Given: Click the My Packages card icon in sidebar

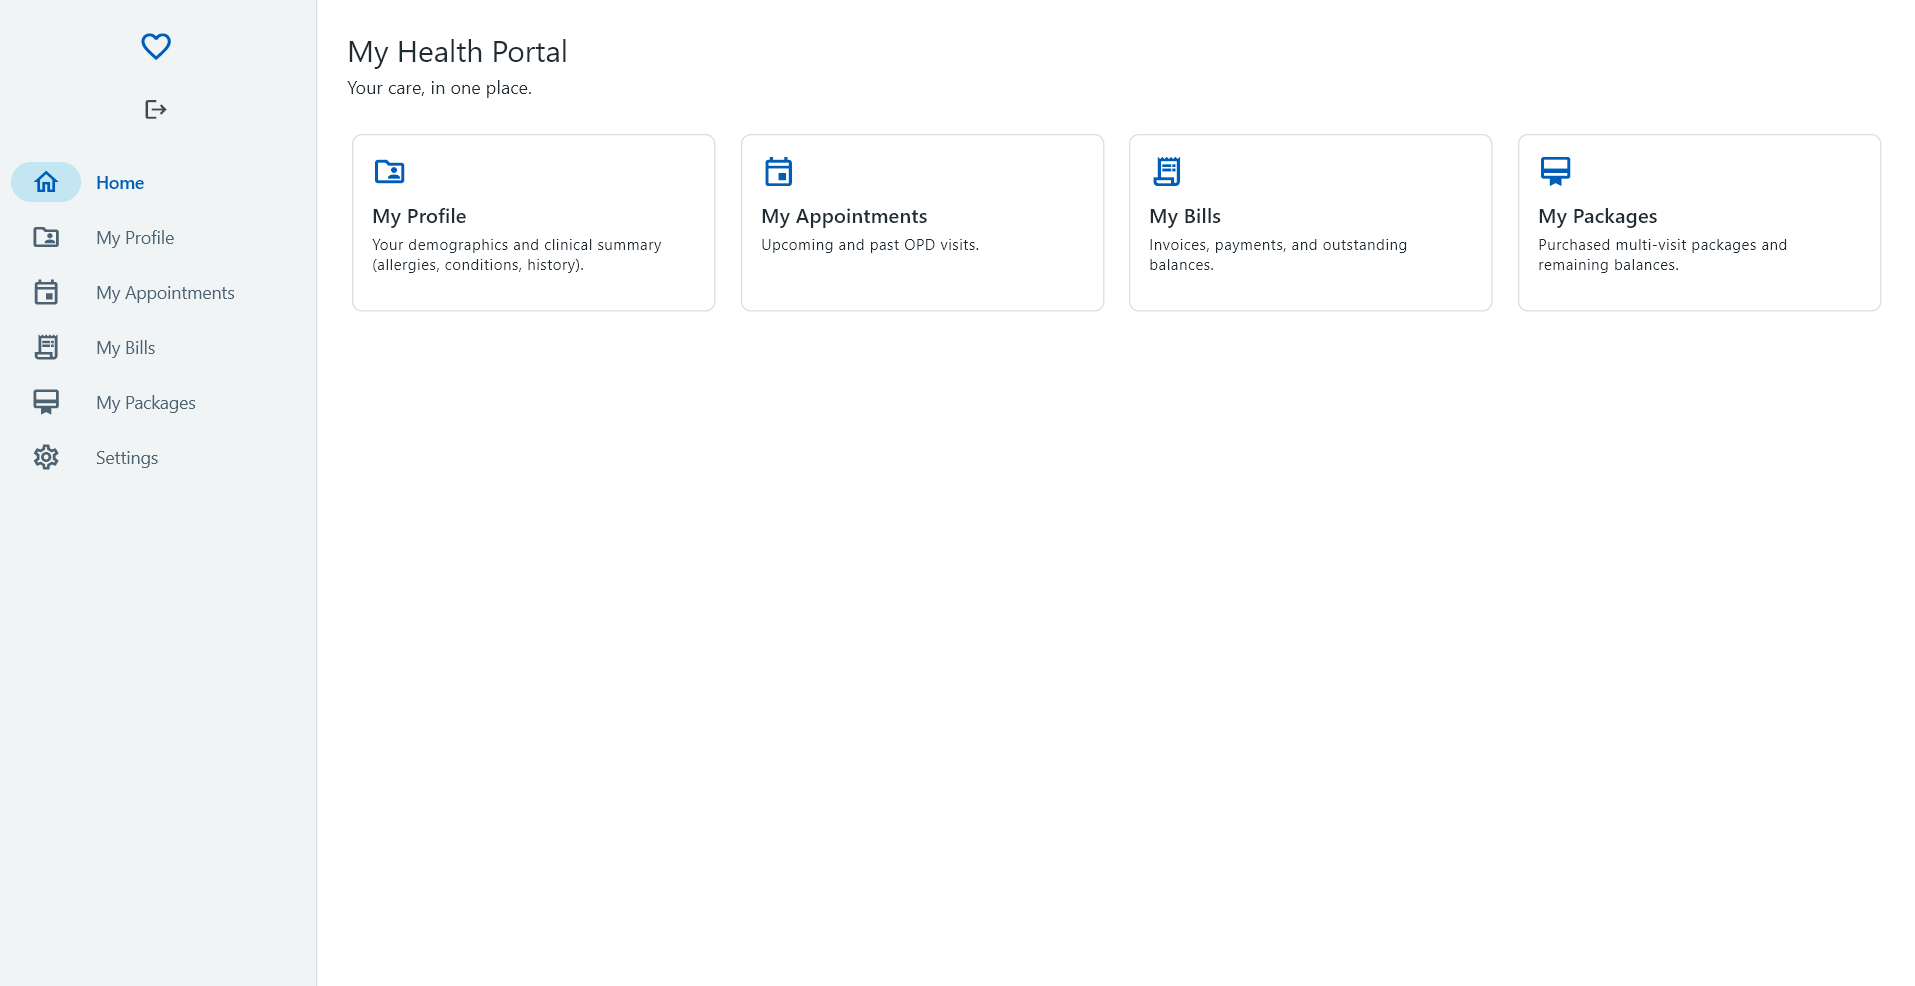Looking at the screenshot, I should click(x=46, y=402).
